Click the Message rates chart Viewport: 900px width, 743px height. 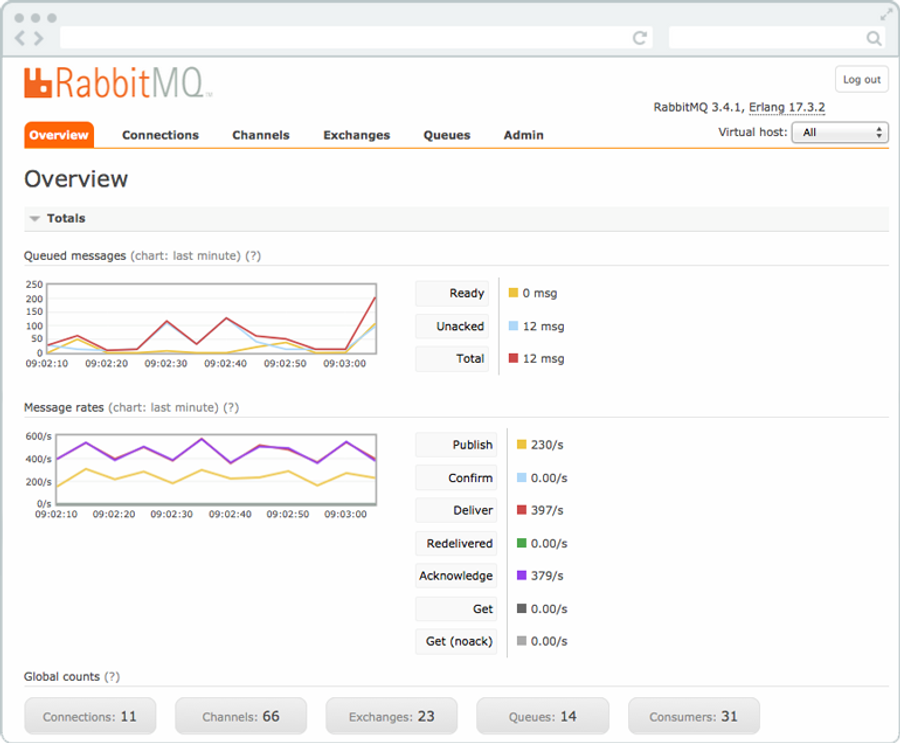click(216, 470)
